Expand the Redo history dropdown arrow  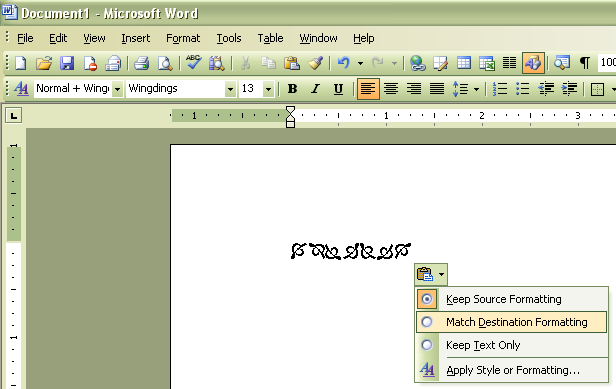(x=394, y=63)
